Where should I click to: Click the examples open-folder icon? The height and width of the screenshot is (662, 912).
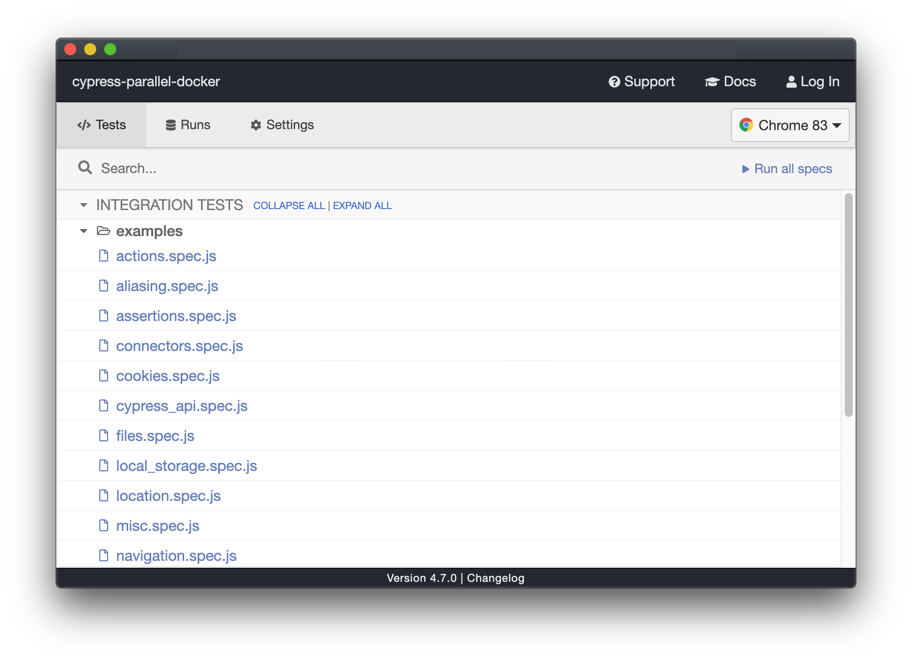point(104,231)
